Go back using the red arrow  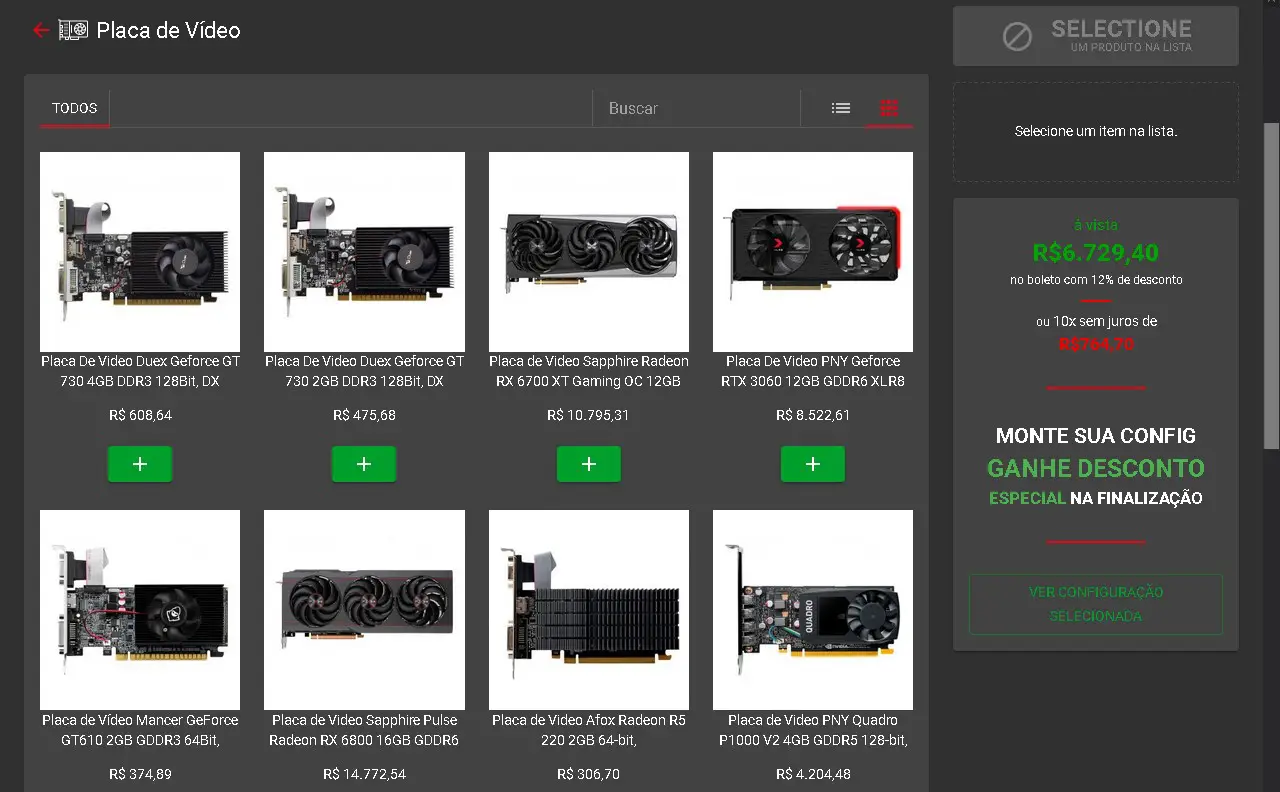pyautogui.click(x=41, y=30)
